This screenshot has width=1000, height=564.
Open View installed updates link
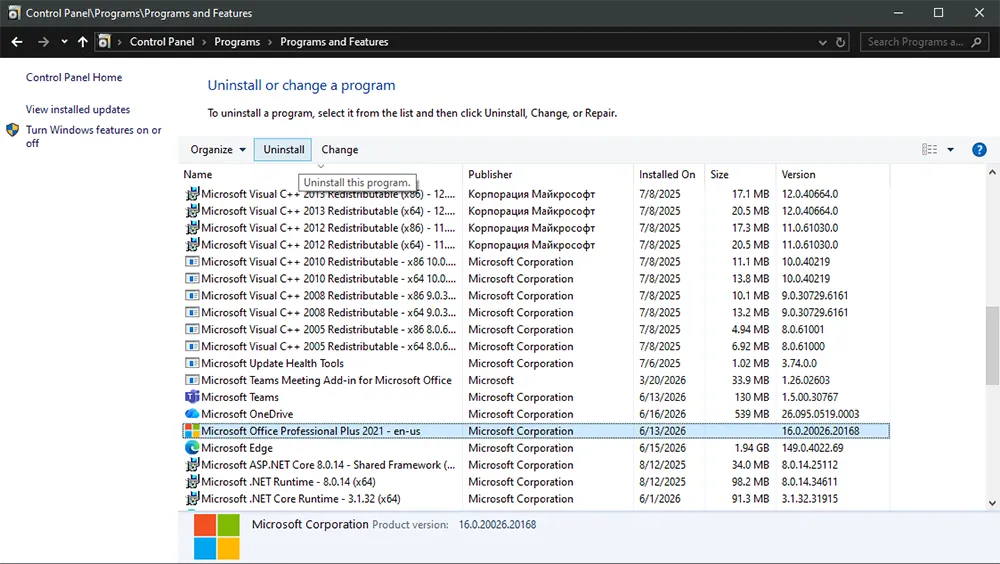(78, 110)
